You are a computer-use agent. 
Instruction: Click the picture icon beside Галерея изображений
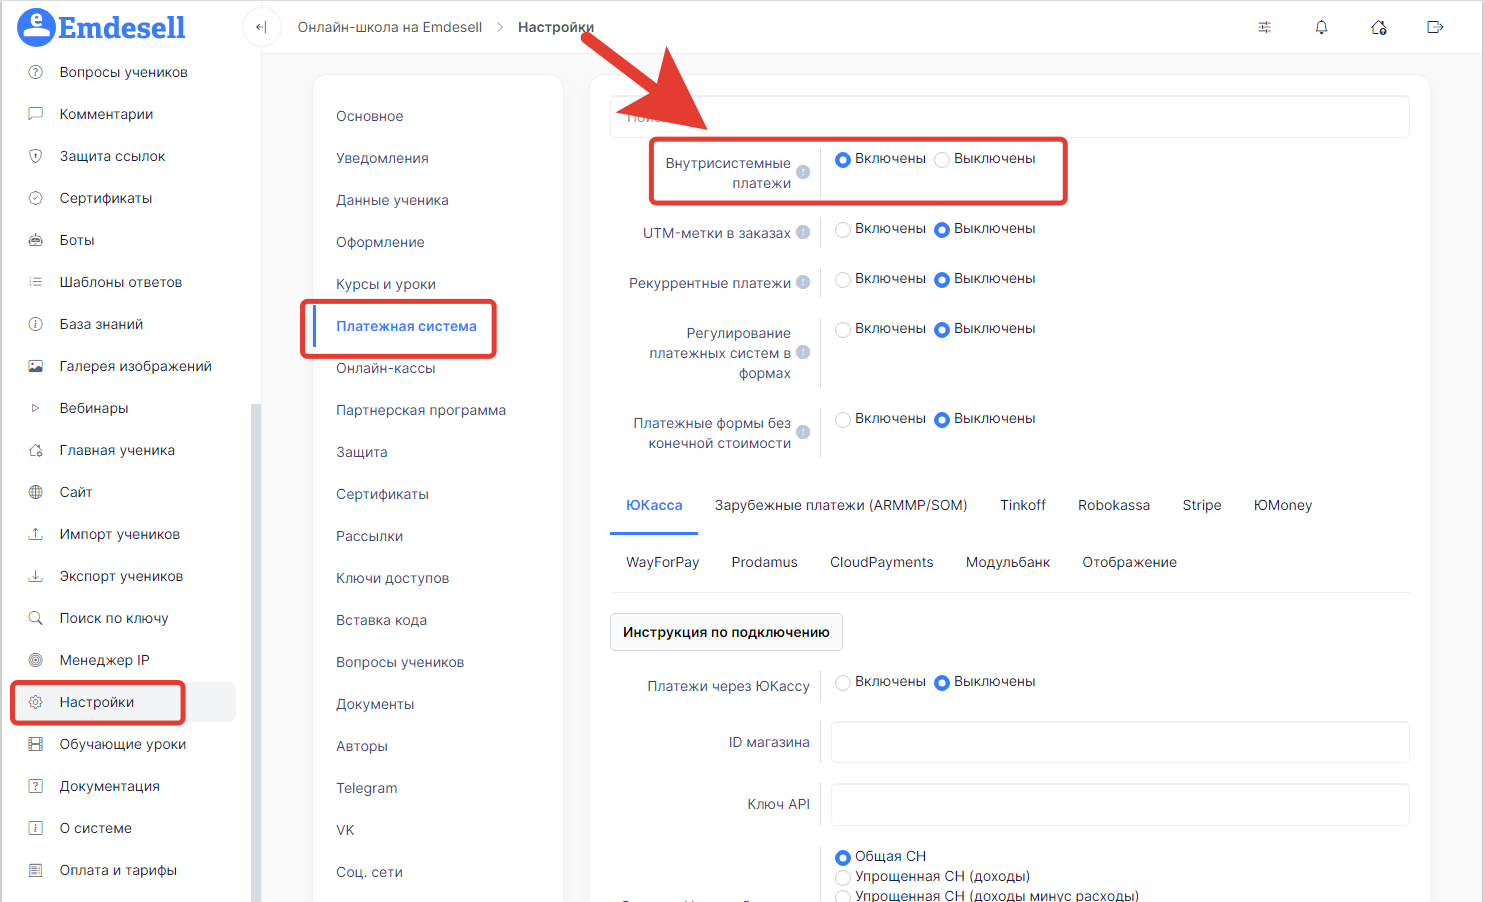coord(36,366)
